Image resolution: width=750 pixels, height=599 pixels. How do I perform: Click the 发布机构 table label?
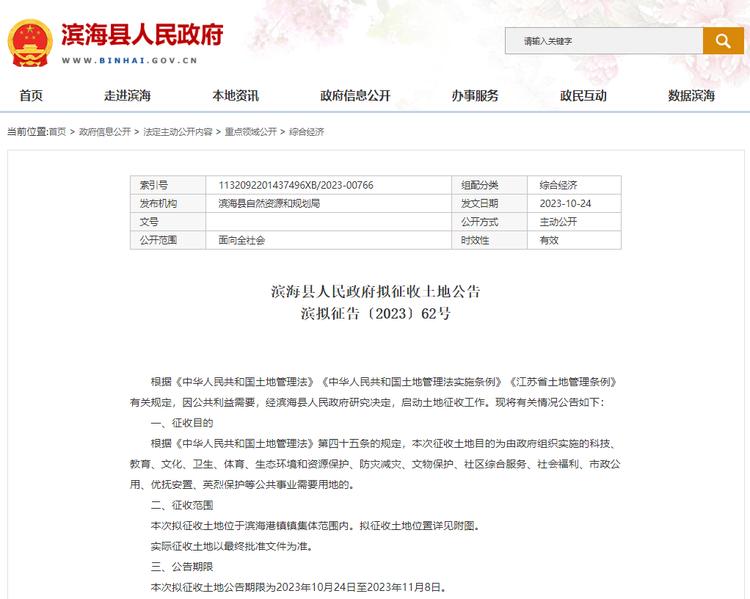[158, 203]
